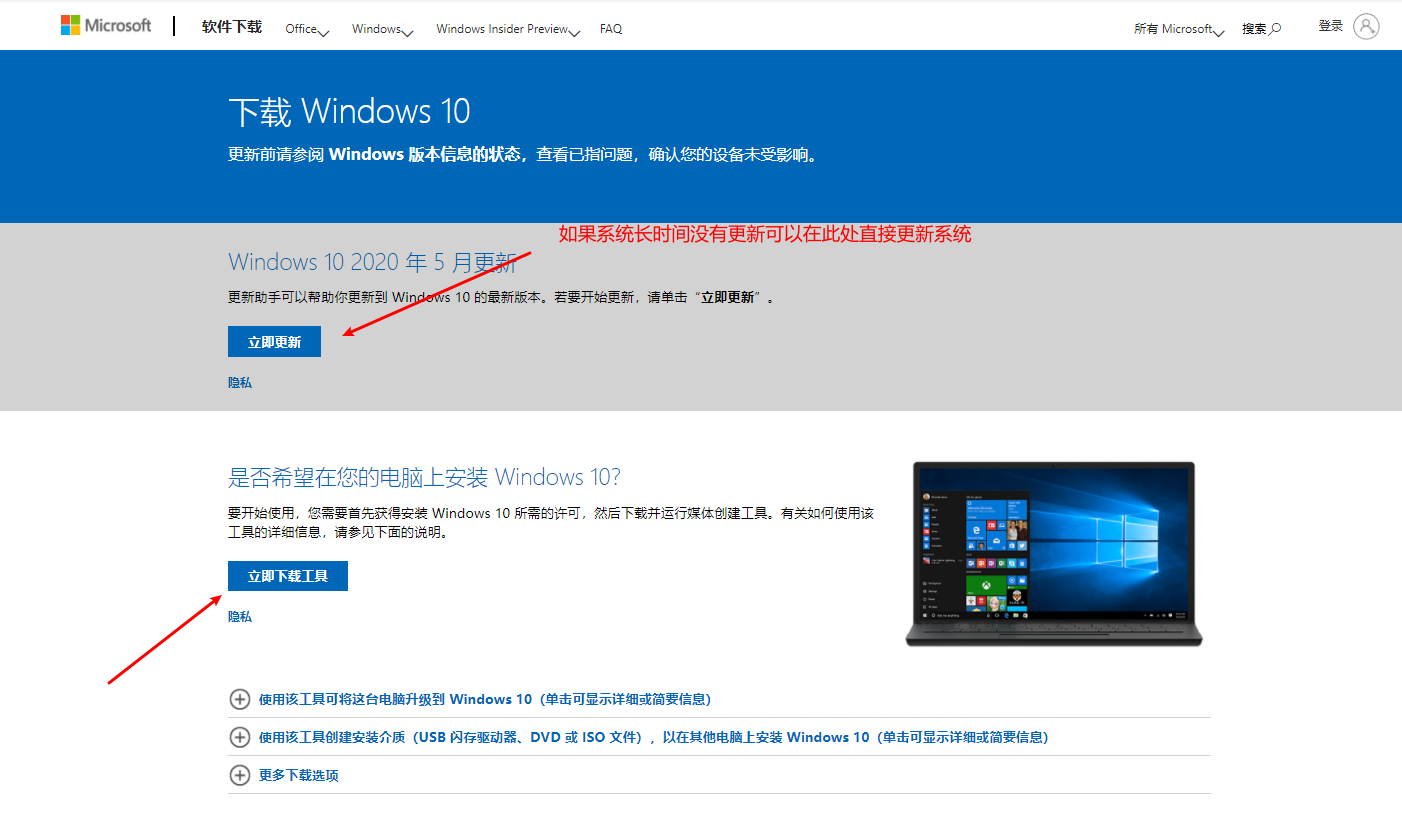Open the FAQ menu item

(x=611, y=29)
